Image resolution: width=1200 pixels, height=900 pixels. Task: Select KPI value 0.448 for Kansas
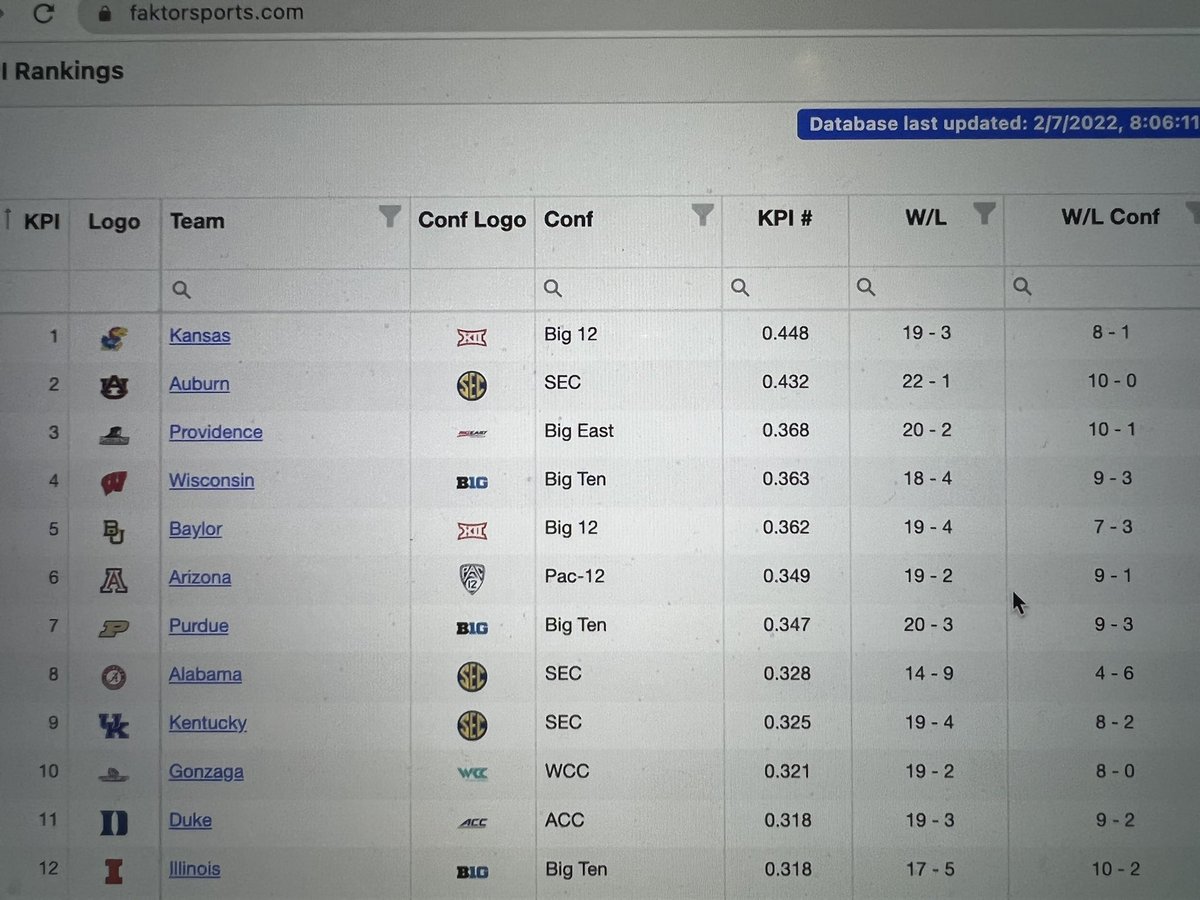coord(786,333)
